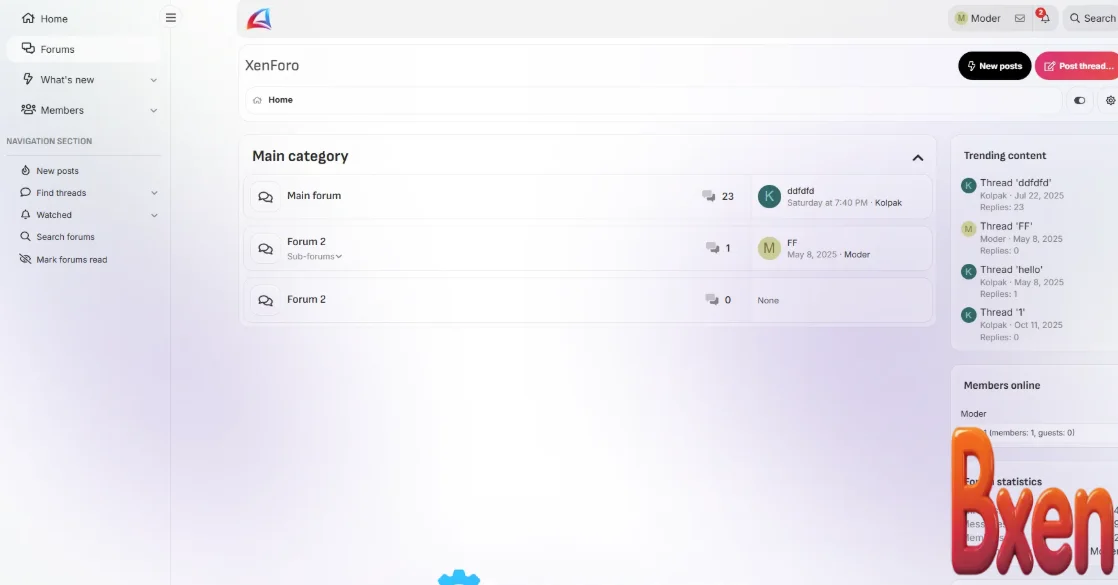Screen dimensions: 1118x585
Task: Click the Main forum chat bubble icon
Action: click(265, 197)
